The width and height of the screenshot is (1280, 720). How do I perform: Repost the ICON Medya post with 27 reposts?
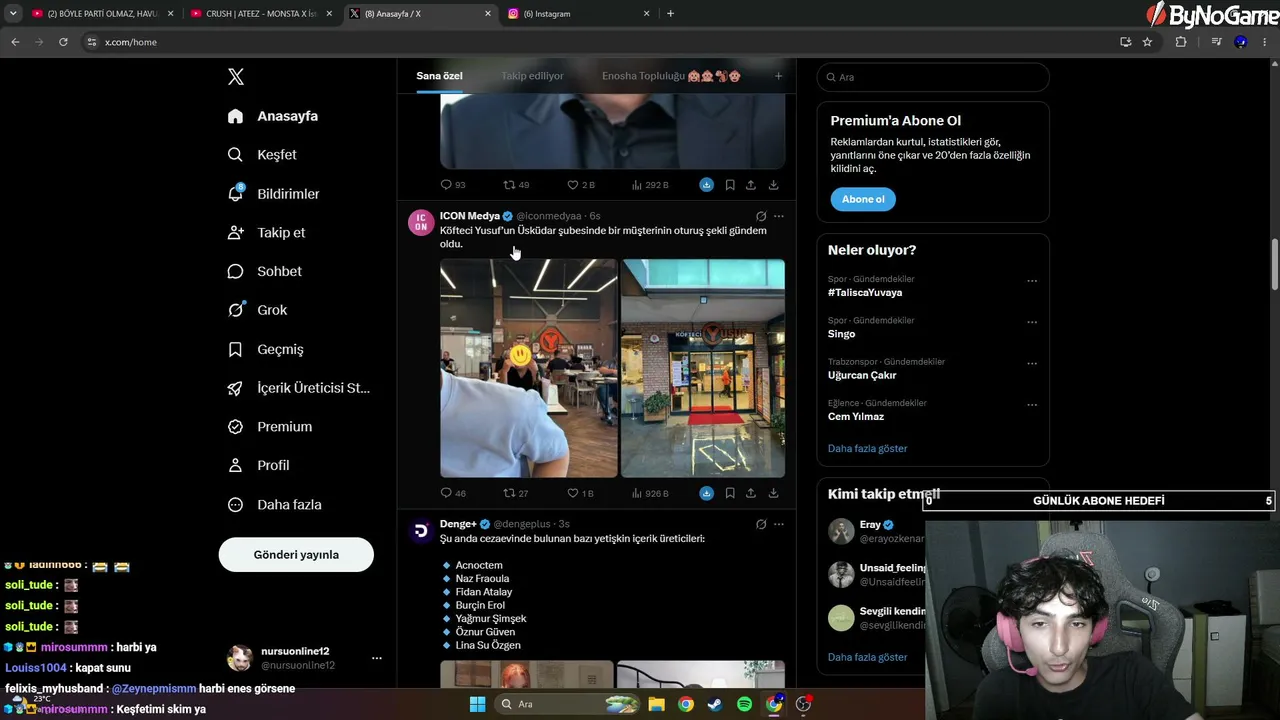pyautogui.click(x=509, y=493)
